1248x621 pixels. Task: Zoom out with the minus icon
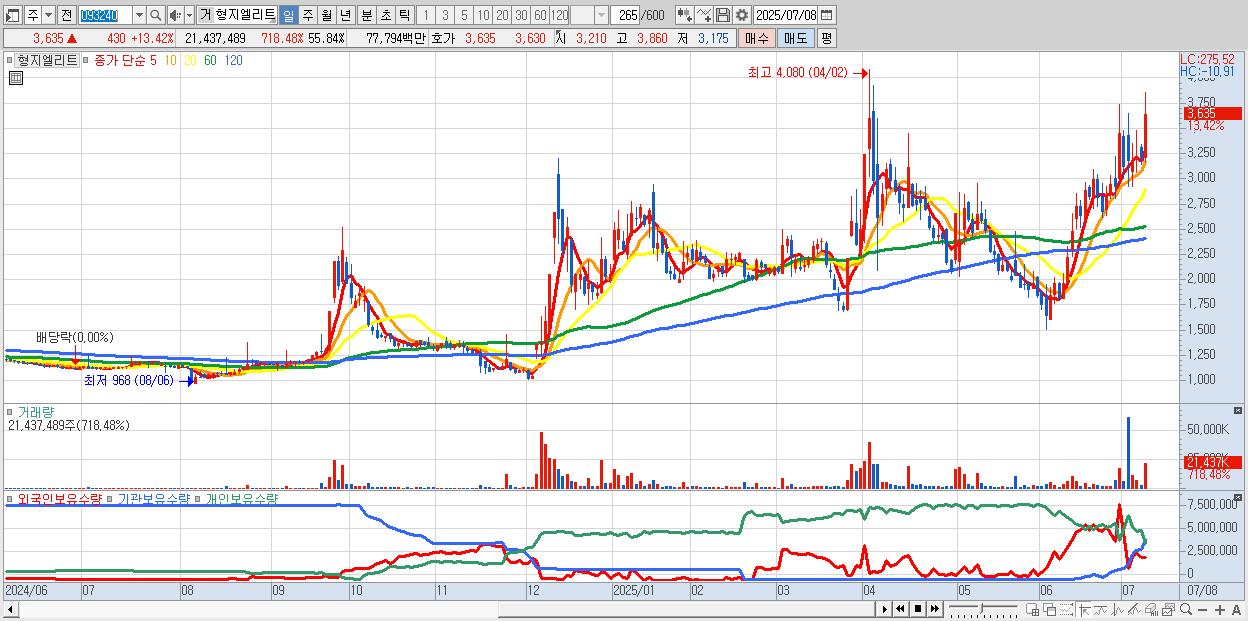click(x=1203, y=609)
